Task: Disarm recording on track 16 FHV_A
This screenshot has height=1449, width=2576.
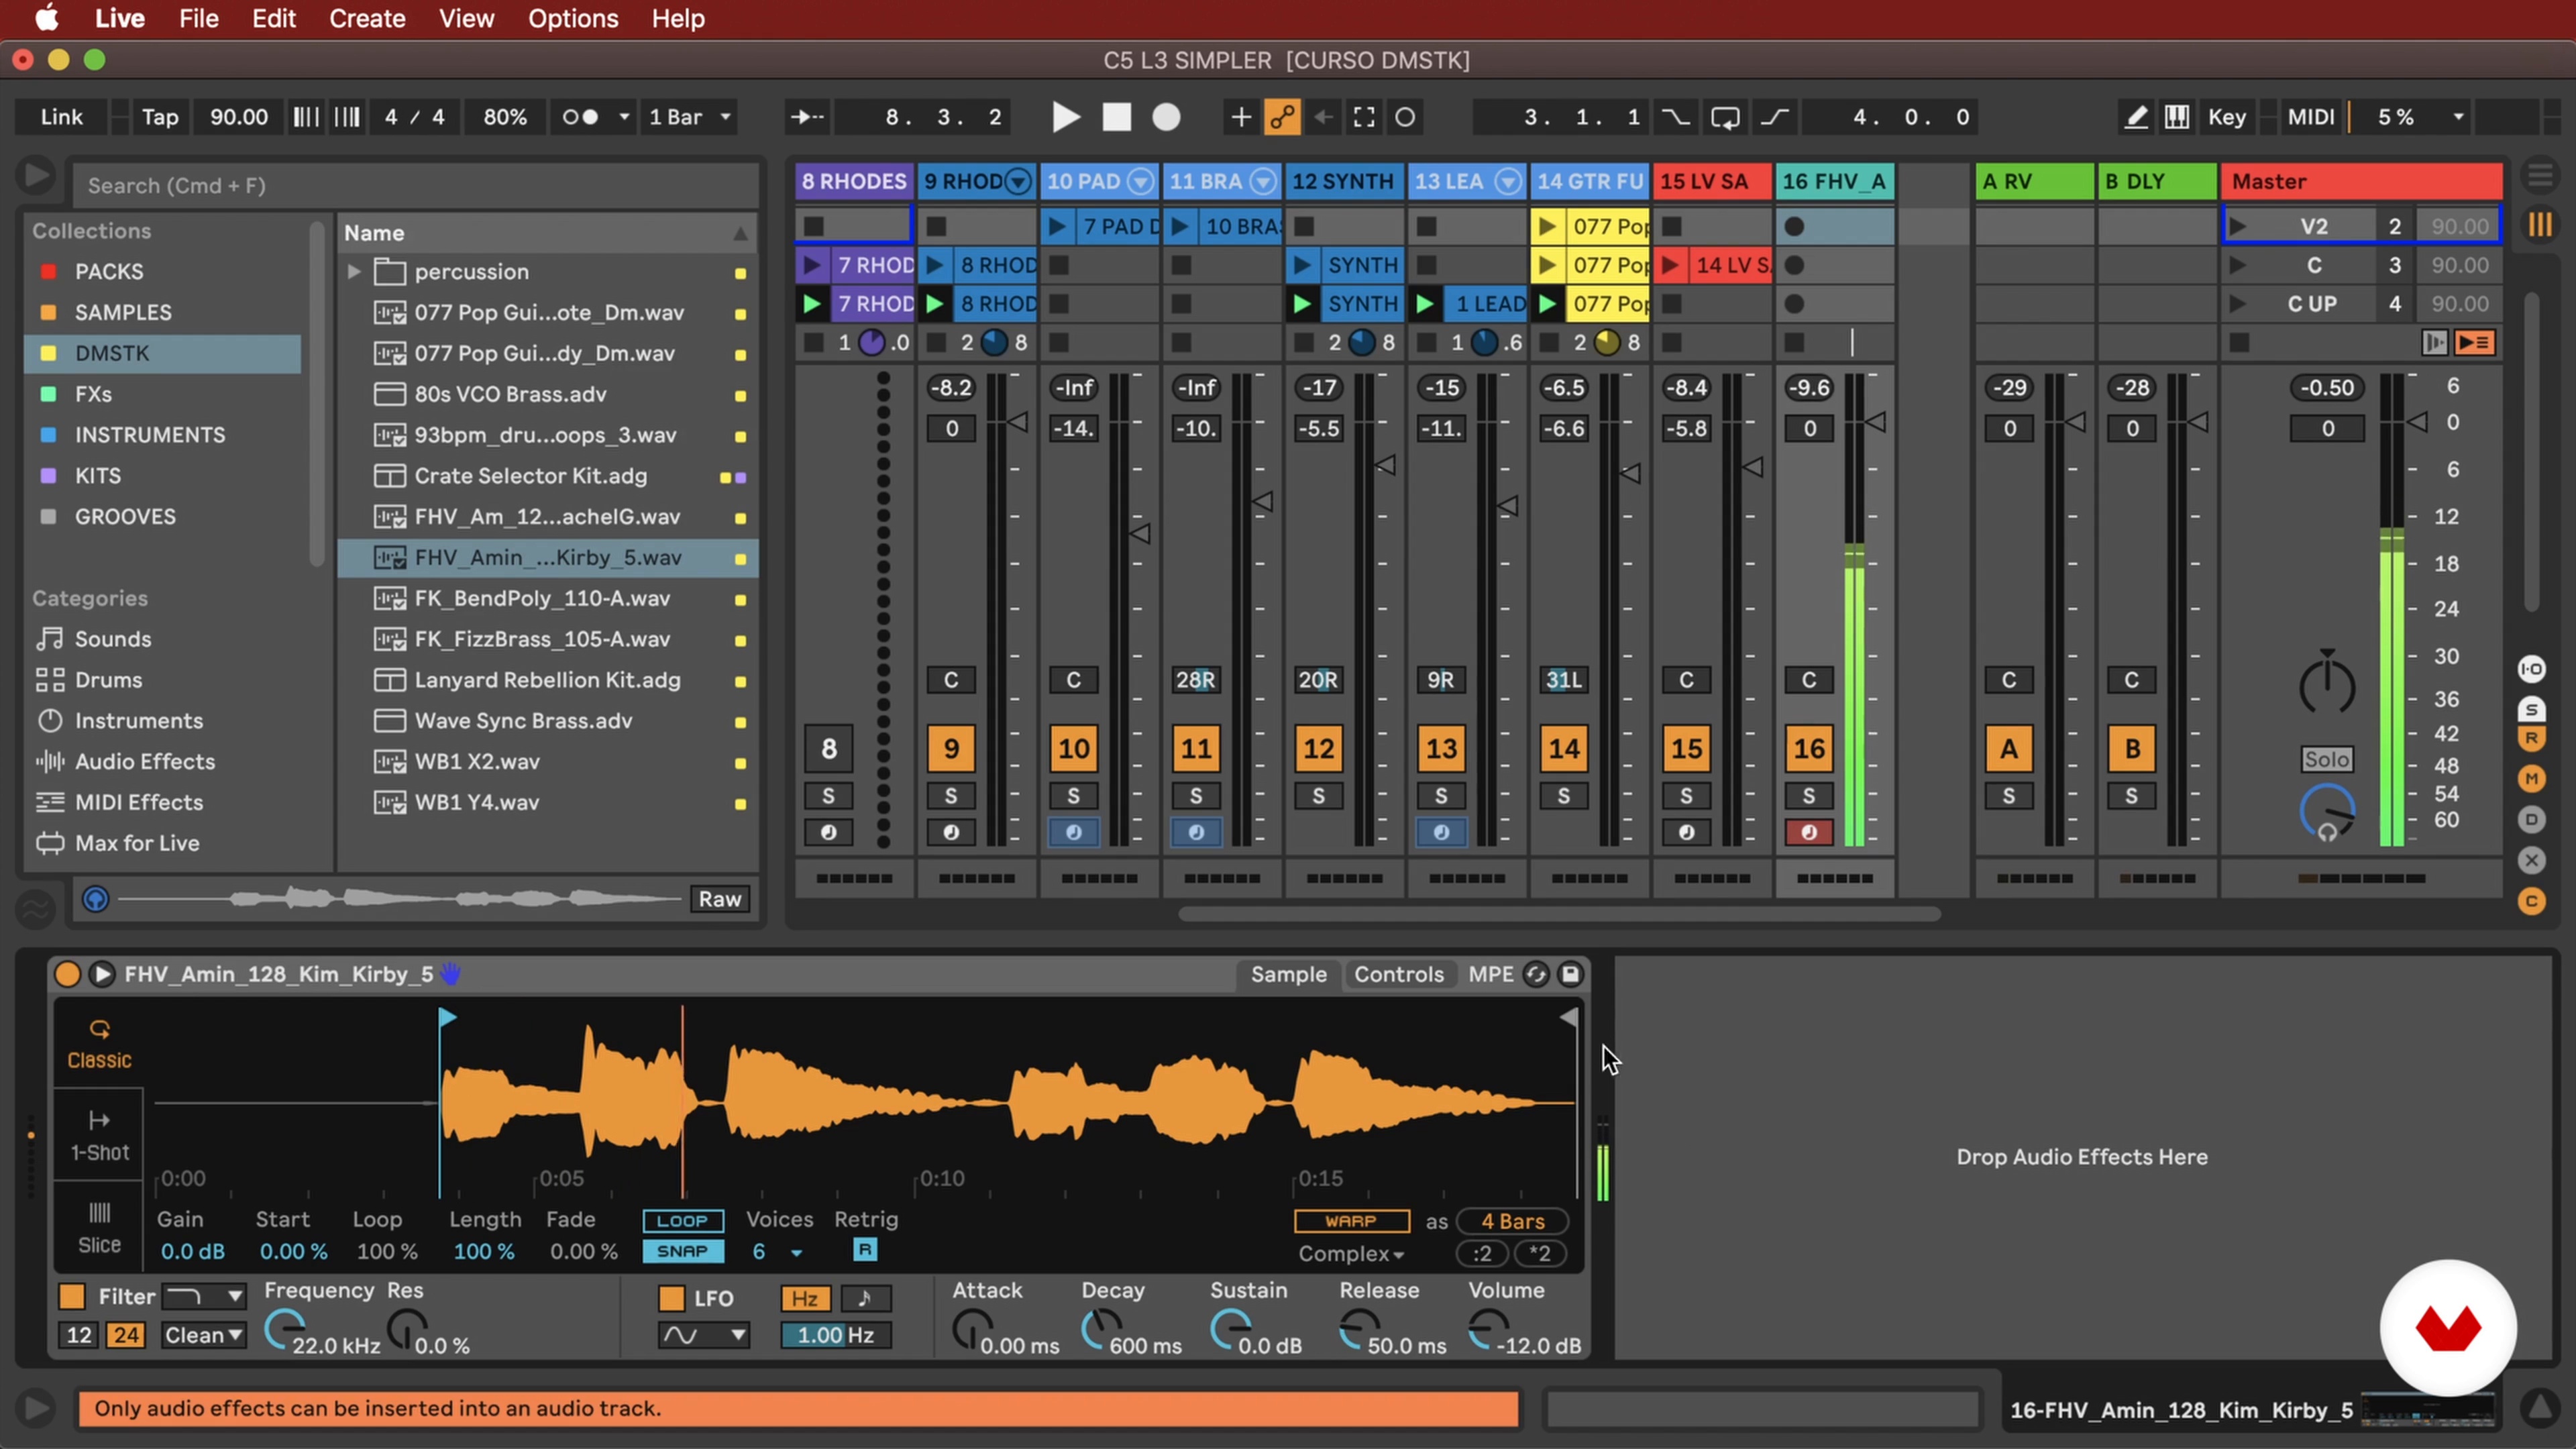Action: (x=1808, y=832)
